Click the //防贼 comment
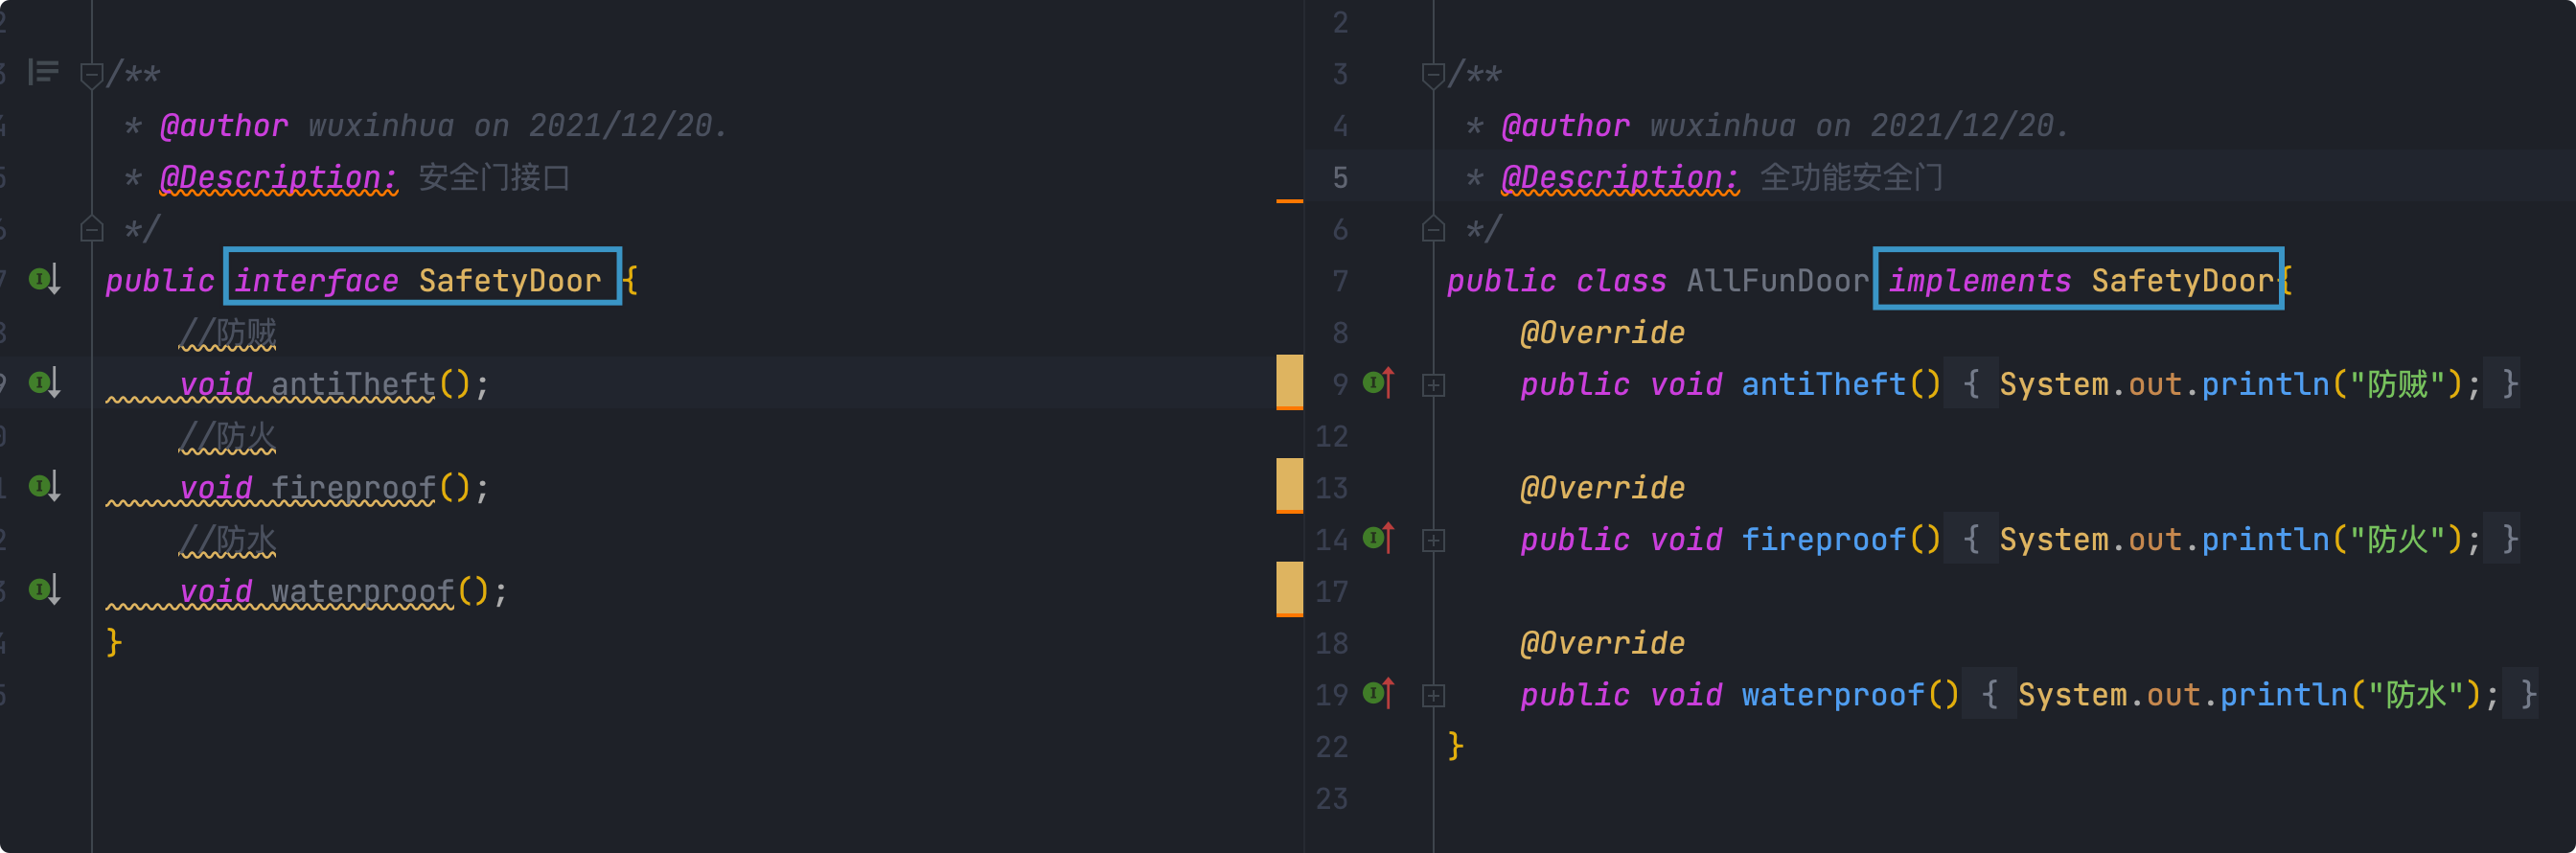This screenshot has height=853, width=2576. point(228,333)
